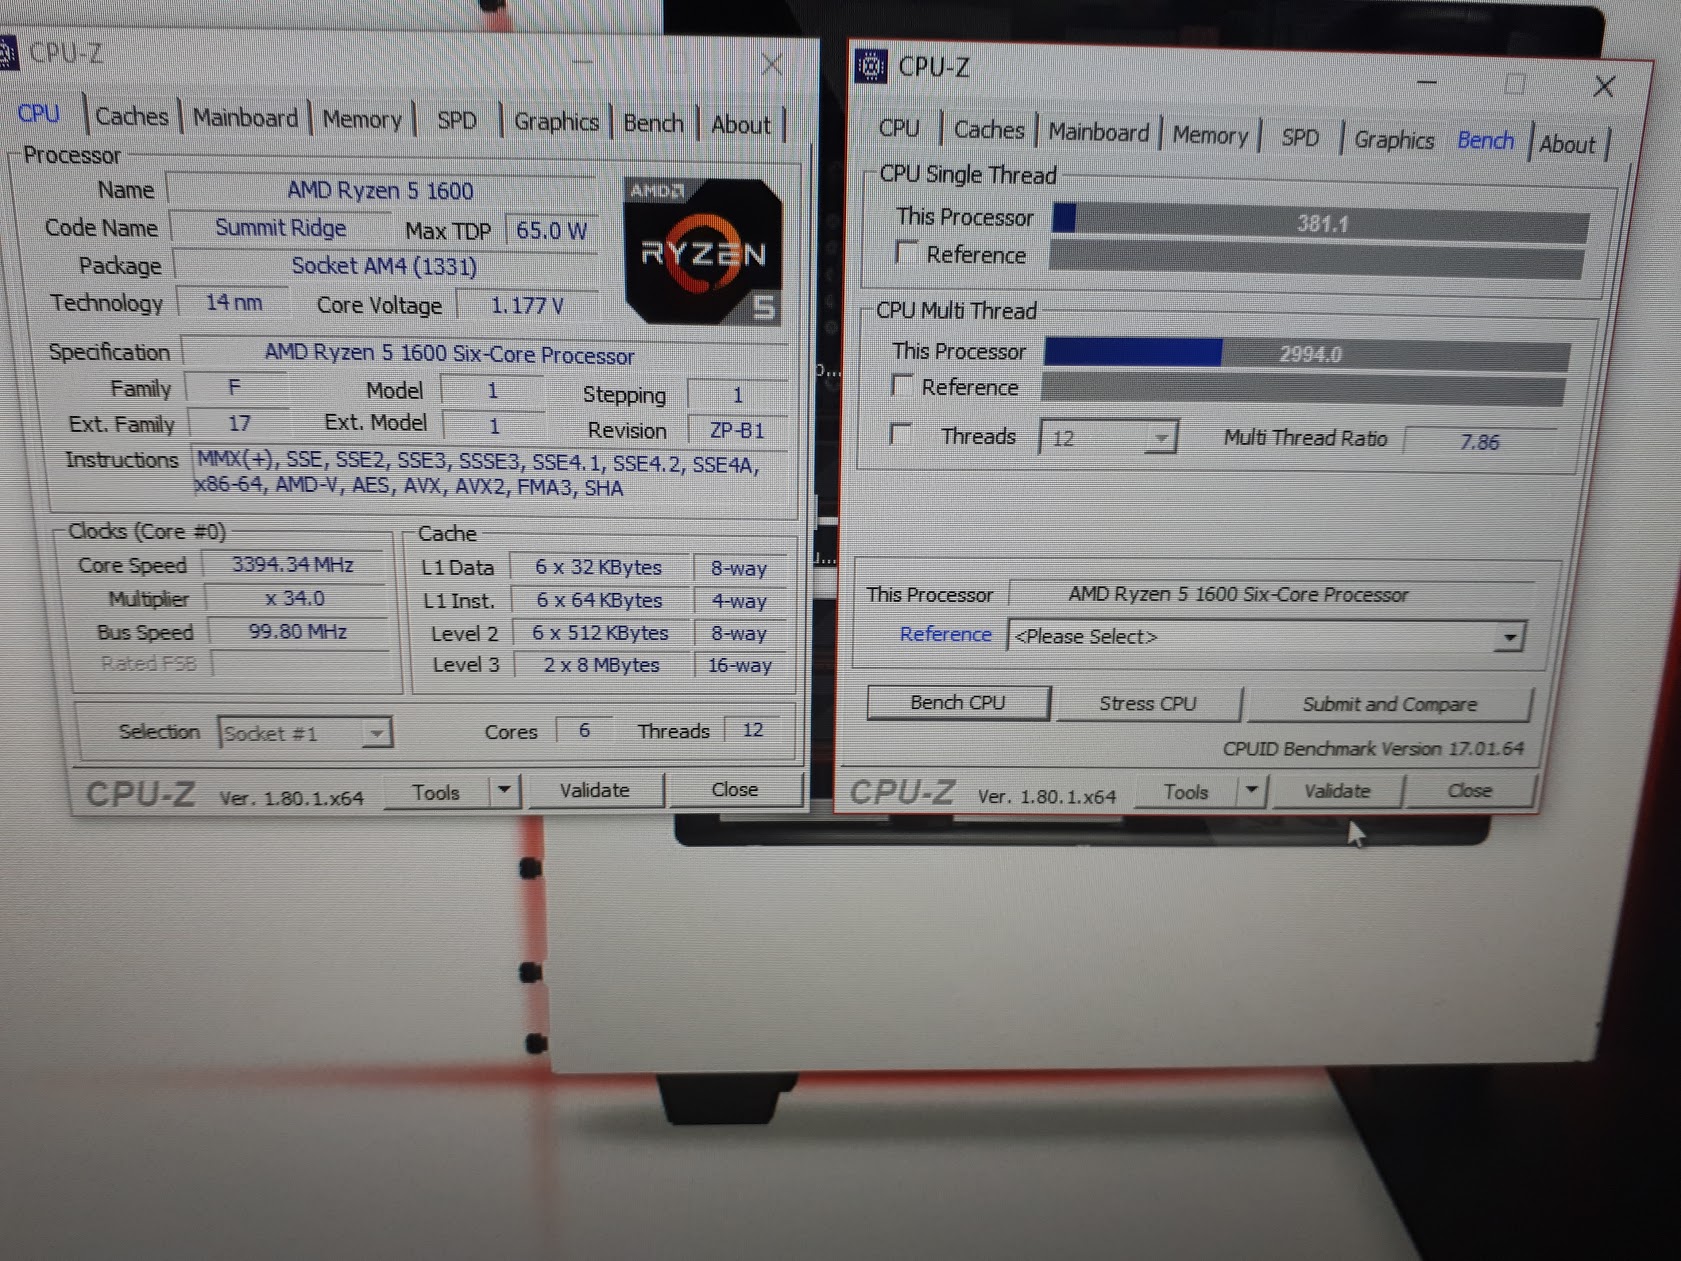Open Graphics tab in left CPU-Z window
The image size is (1681, 1261).
[556, 122]
